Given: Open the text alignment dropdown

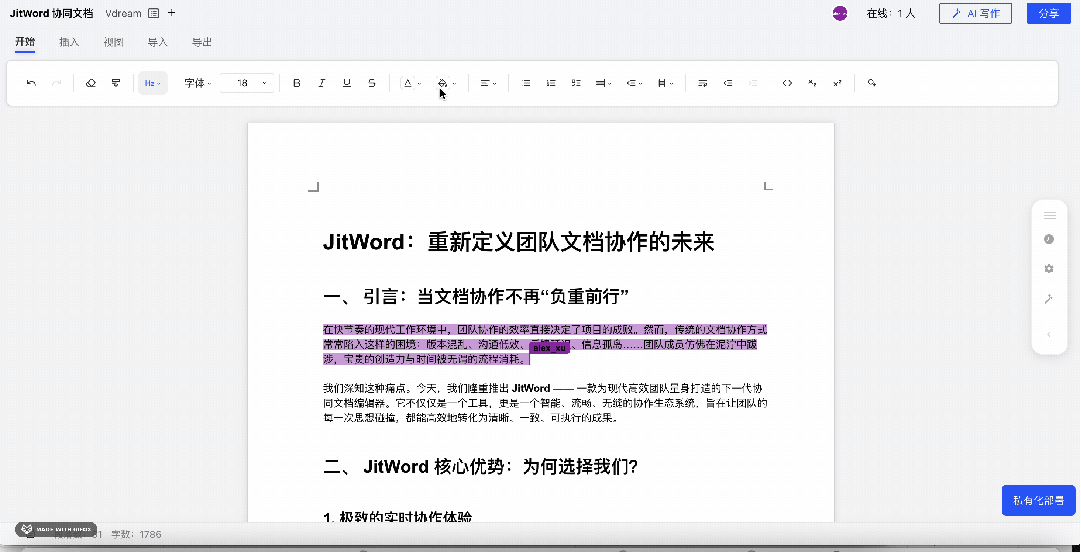Looking at the screenshot, I should (x=488, y=83).
